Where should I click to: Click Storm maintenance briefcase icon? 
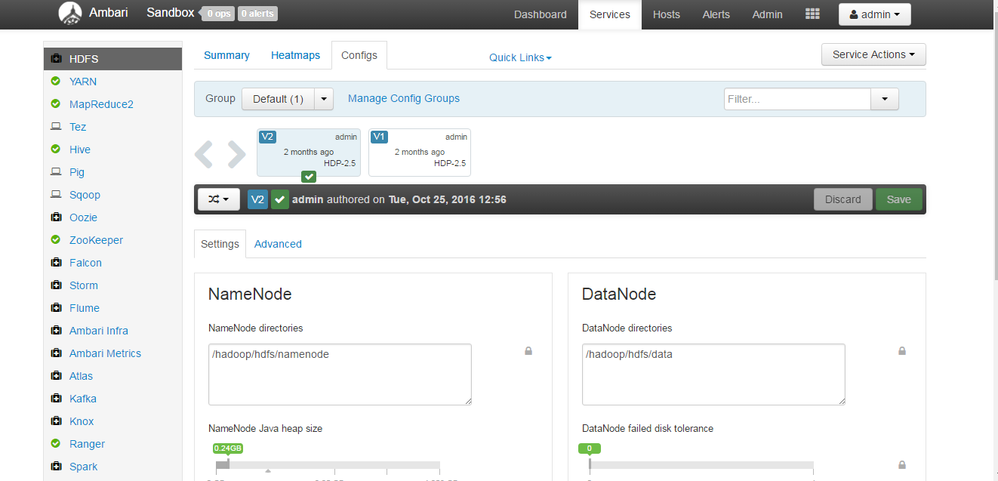55,286
